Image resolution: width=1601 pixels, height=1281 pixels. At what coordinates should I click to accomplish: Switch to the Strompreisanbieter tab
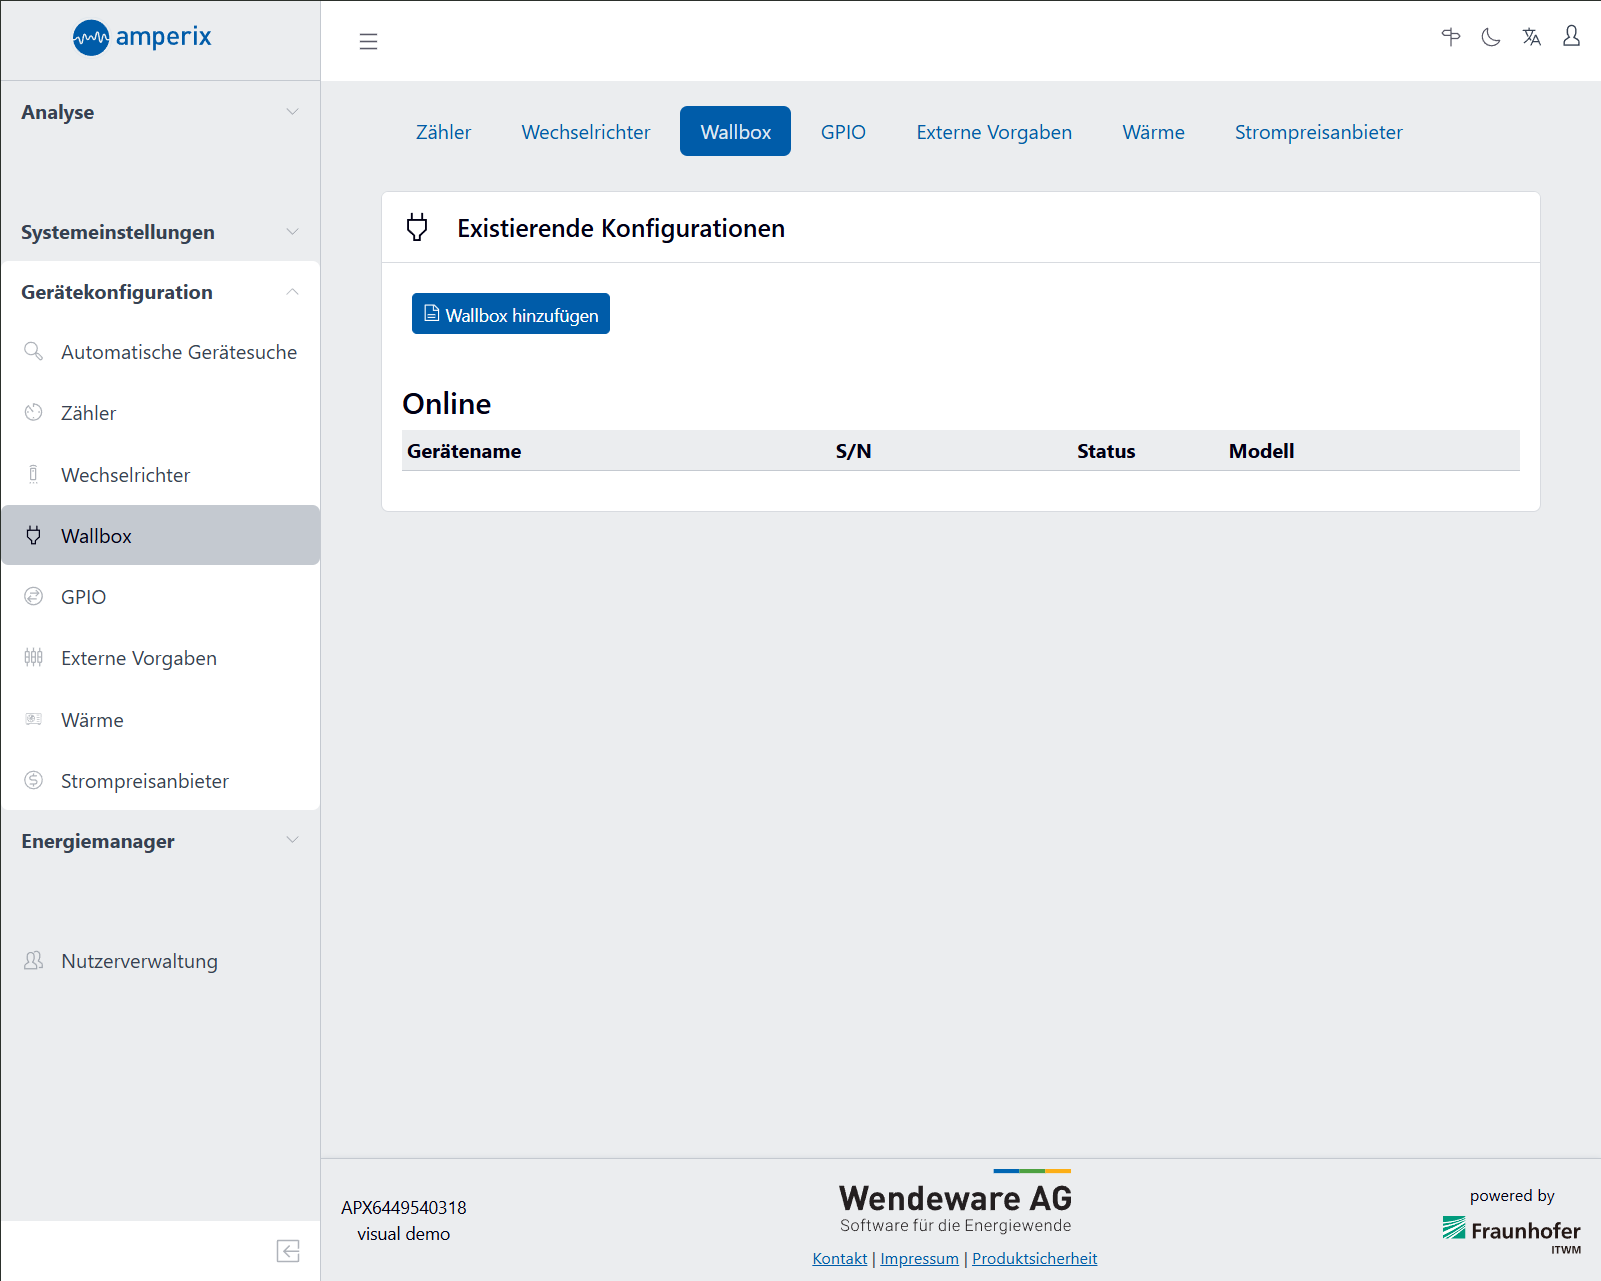pos(1318,132)
